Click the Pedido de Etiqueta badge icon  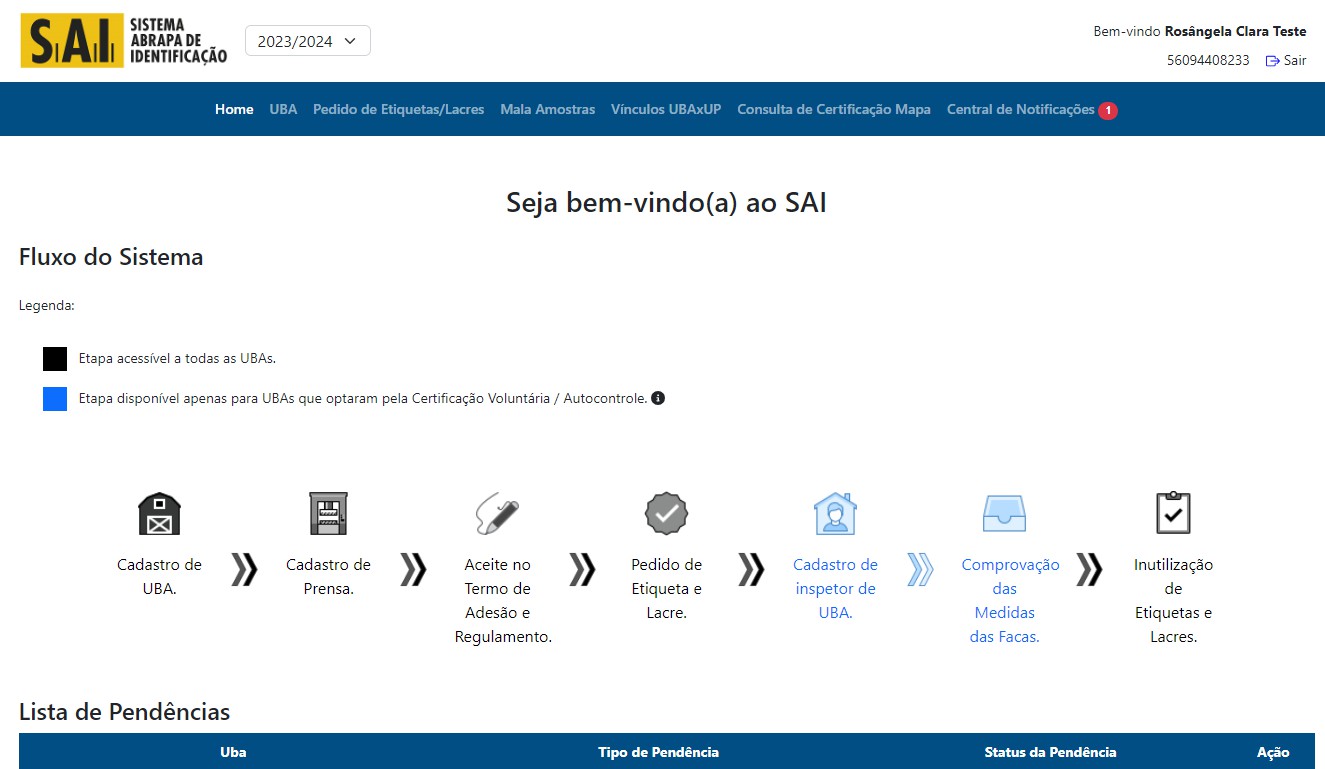tap(666, 514)
